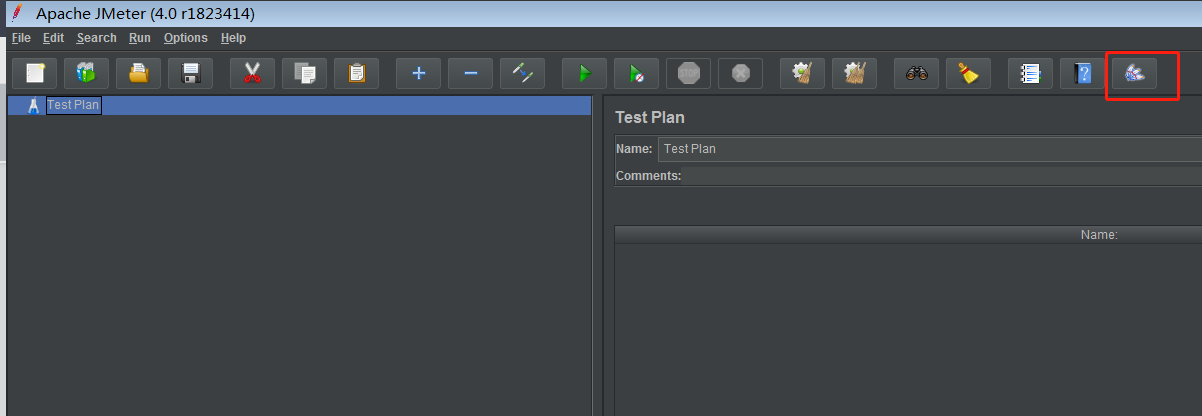Start the test with green arrow
The width and height of the screenshot is (1202, 416).
tap(584, 73)
